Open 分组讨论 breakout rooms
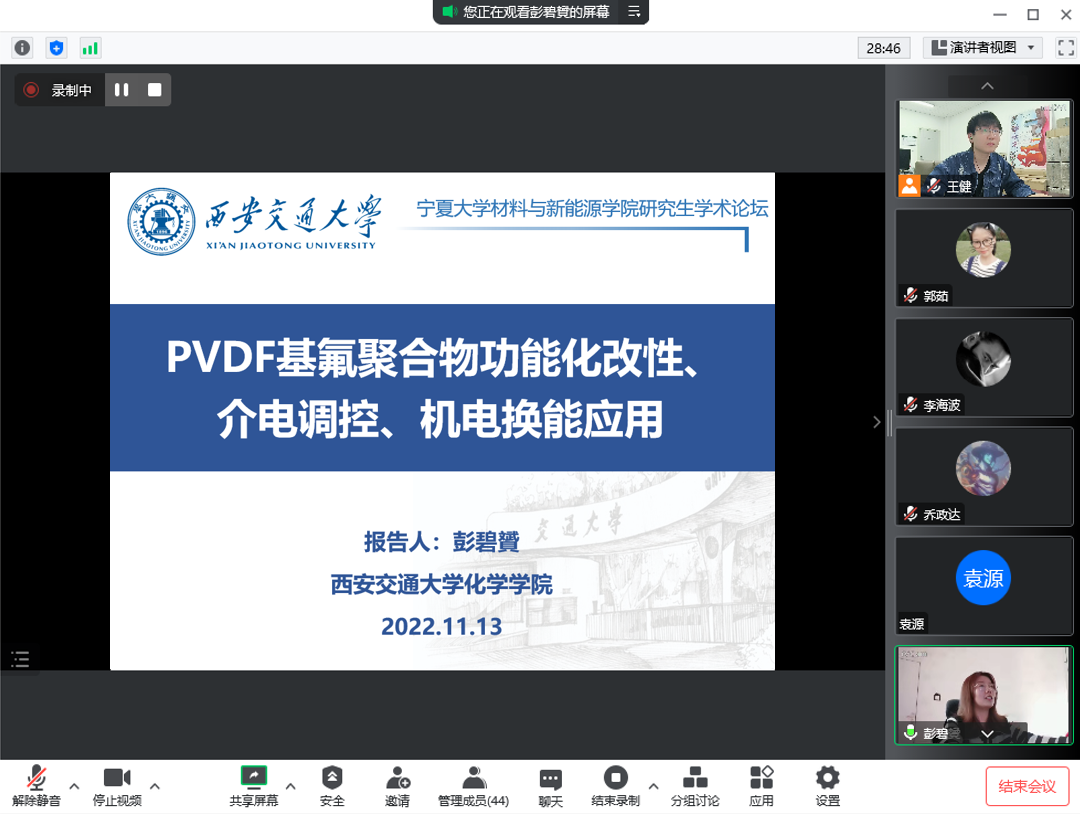1080x814 pixels. point(694,786)
